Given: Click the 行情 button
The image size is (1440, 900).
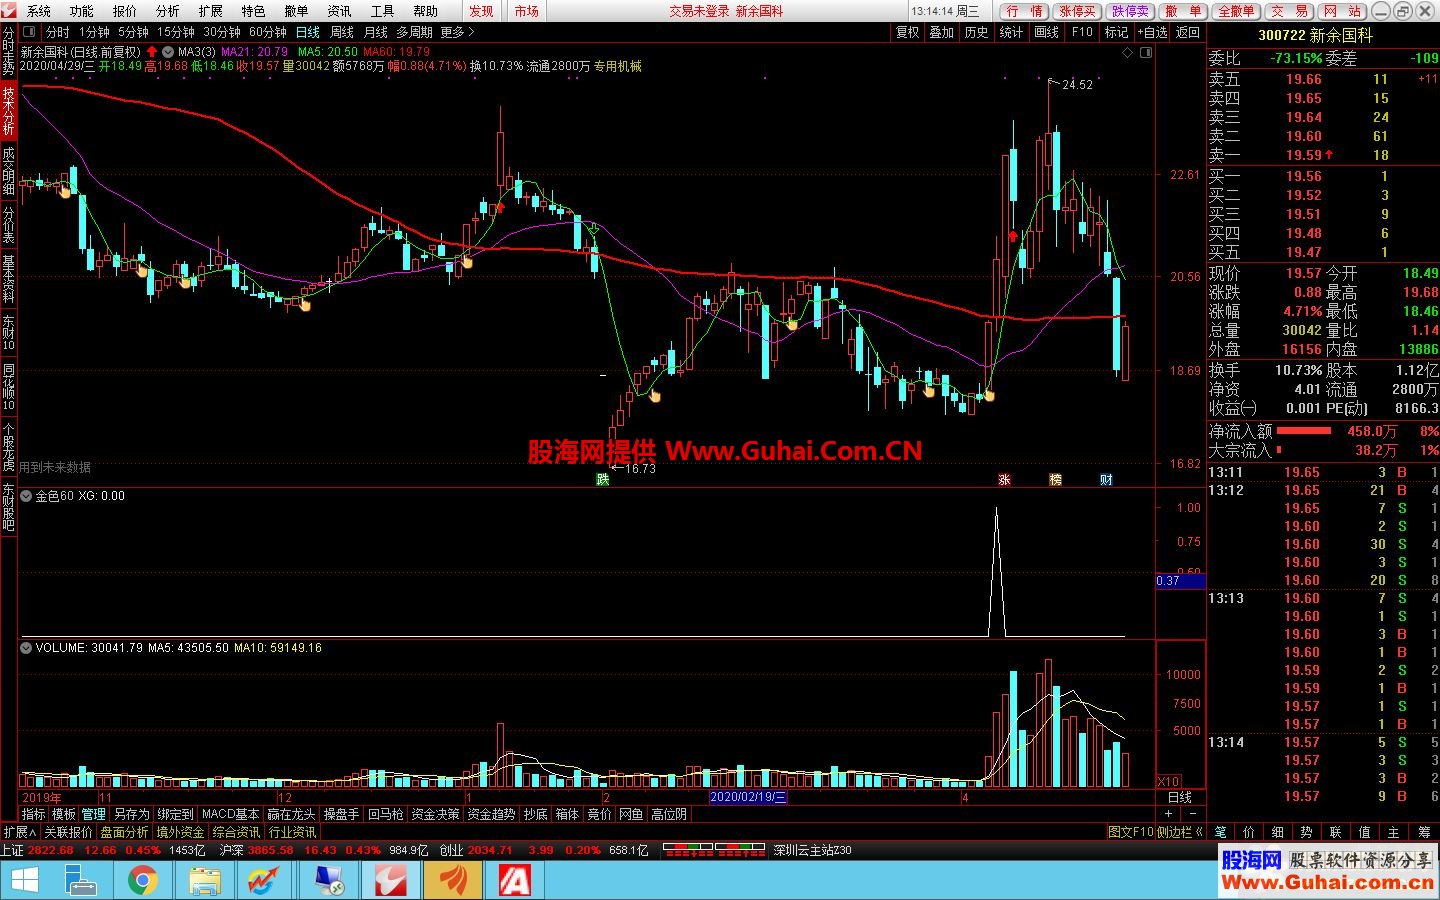Looking at the screenshot, I should coord(1025,11).
